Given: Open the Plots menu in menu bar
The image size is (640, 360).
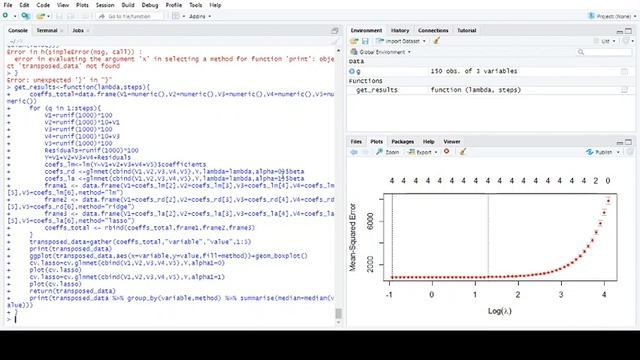Looking at the screenshot, I should tap(82, 5).
